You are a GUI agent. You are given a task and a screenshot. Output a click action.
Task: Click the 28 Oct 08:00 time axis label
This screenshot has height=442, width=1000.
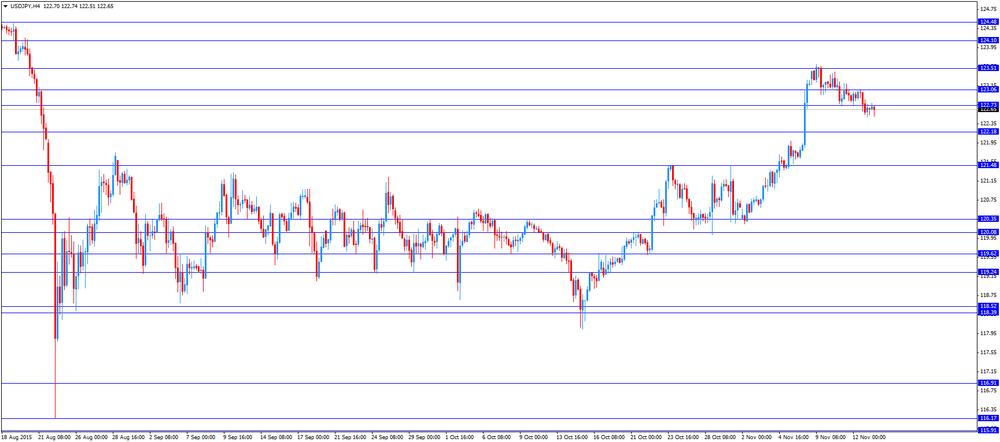click(x=721, y=438)
